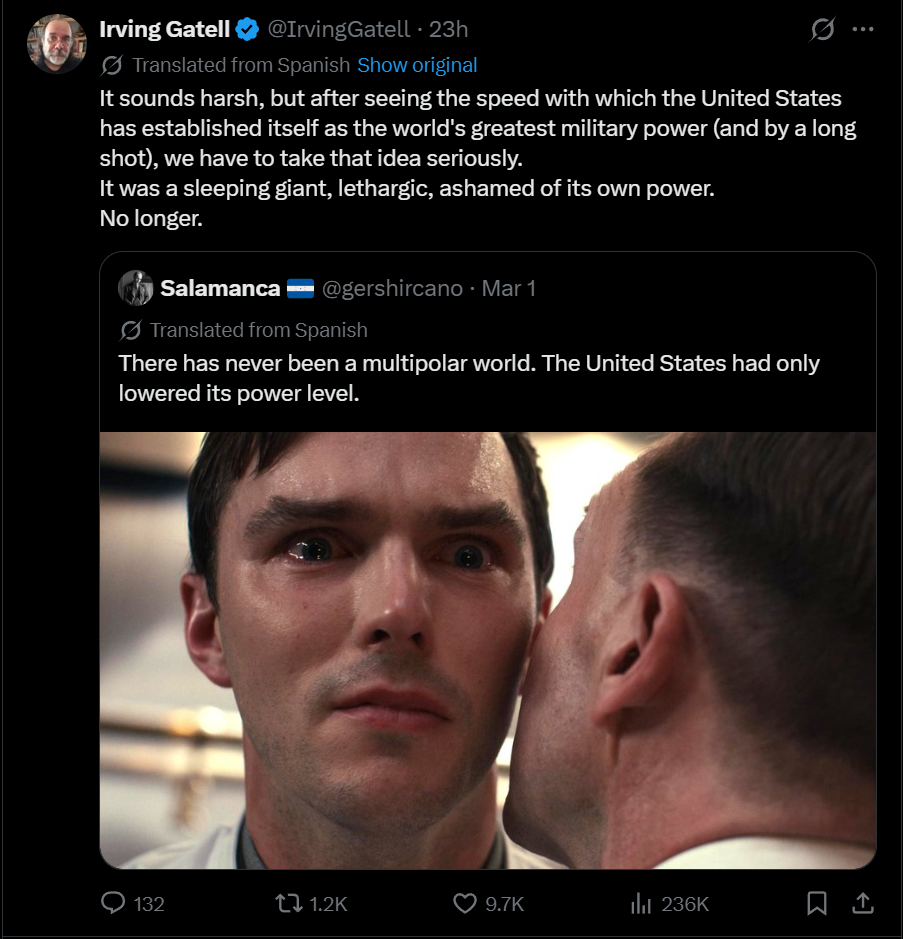Repost this tweet using retweet icon

pos(287,904)
